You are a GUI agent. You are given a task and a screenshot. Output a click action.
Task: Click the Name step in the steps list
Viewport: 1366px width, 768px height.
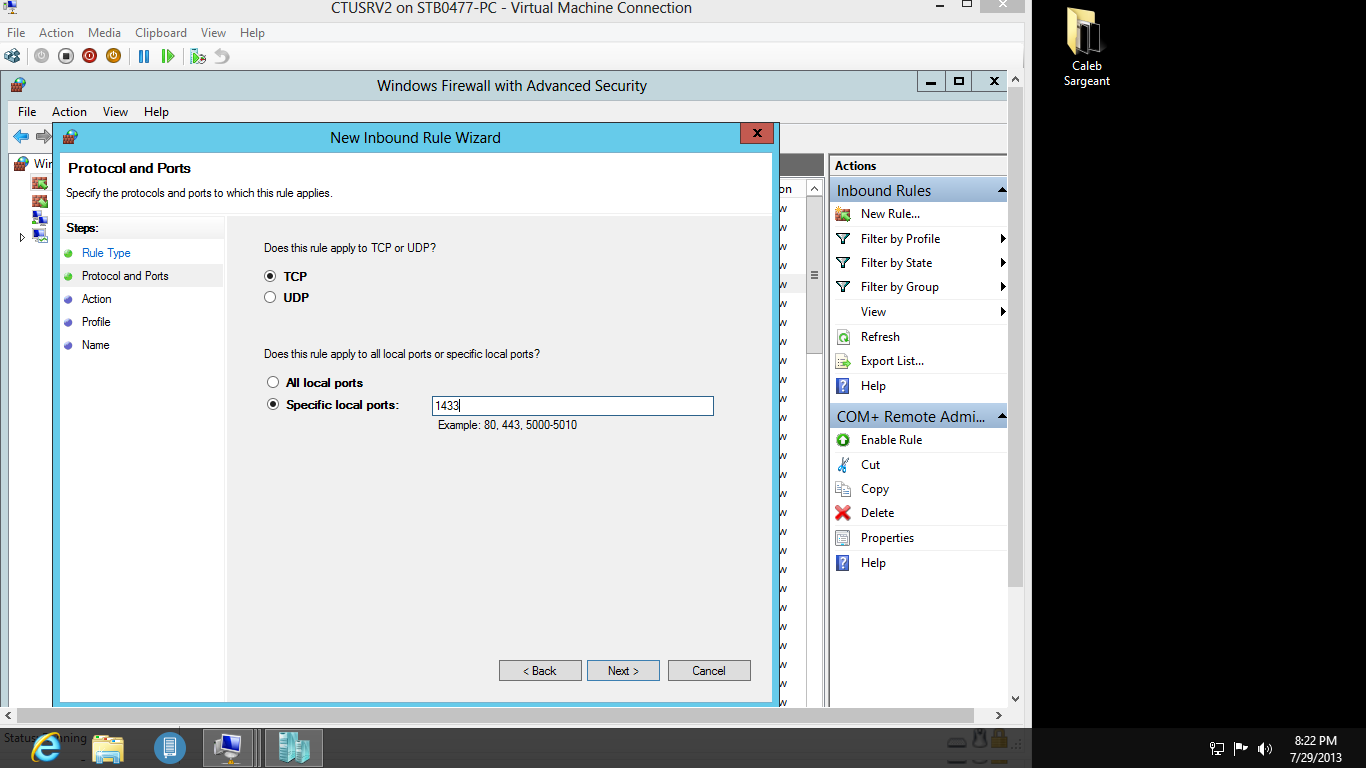96,345
